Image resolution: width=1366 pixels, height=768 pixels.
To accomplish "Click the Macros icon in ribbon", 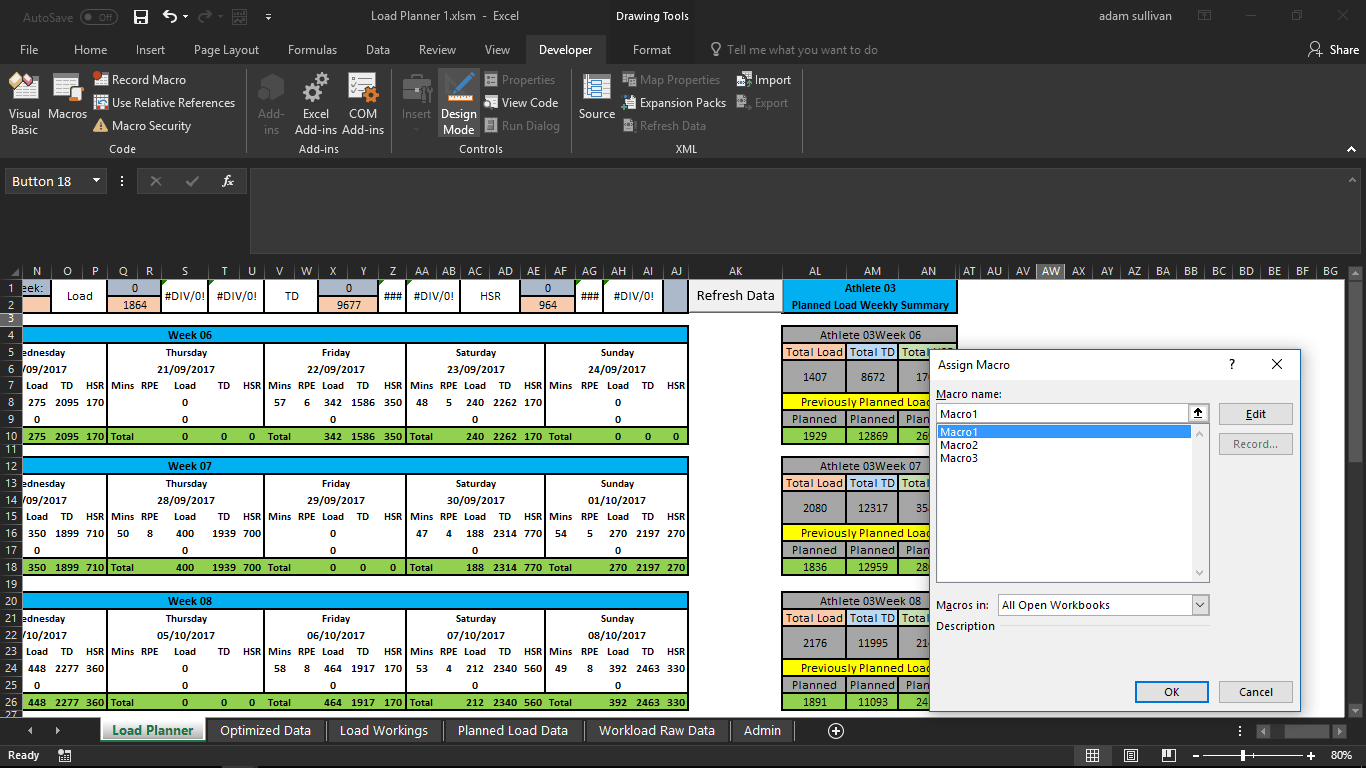I will (x=67, y=98).
